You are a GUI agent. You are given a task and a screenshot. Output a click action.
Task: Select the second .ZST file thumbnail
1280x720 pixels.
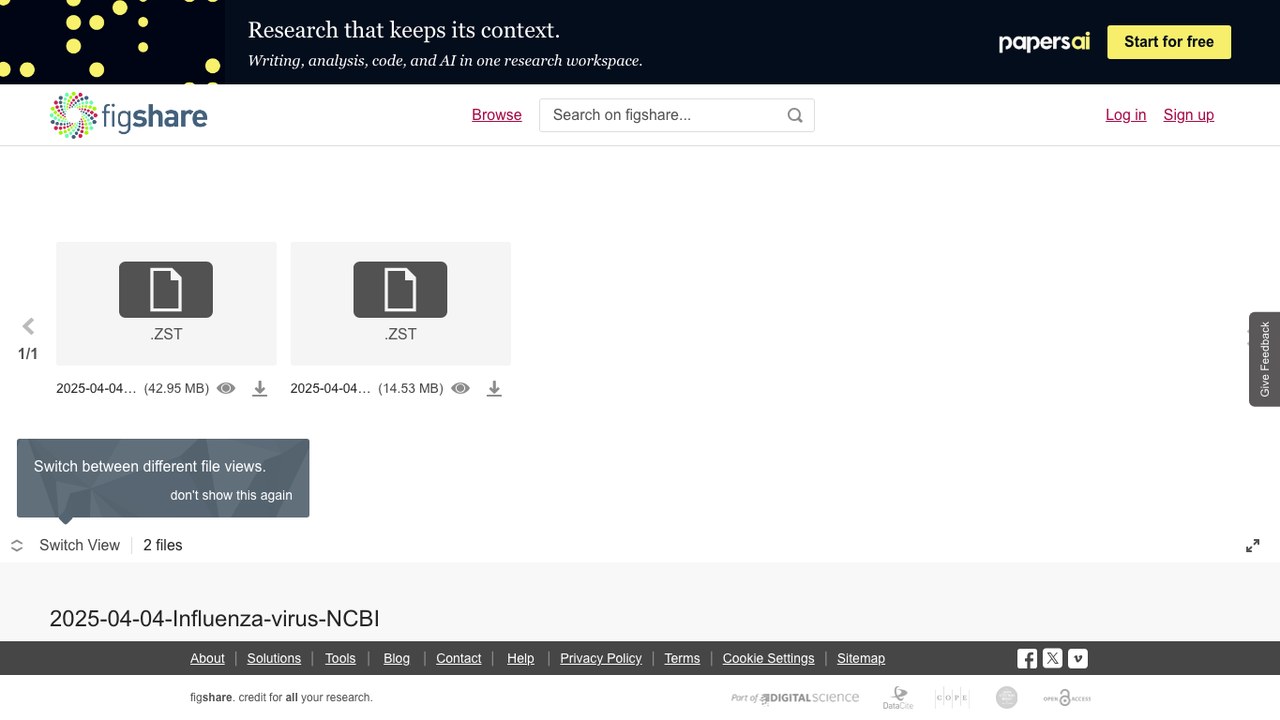[400, 303]
